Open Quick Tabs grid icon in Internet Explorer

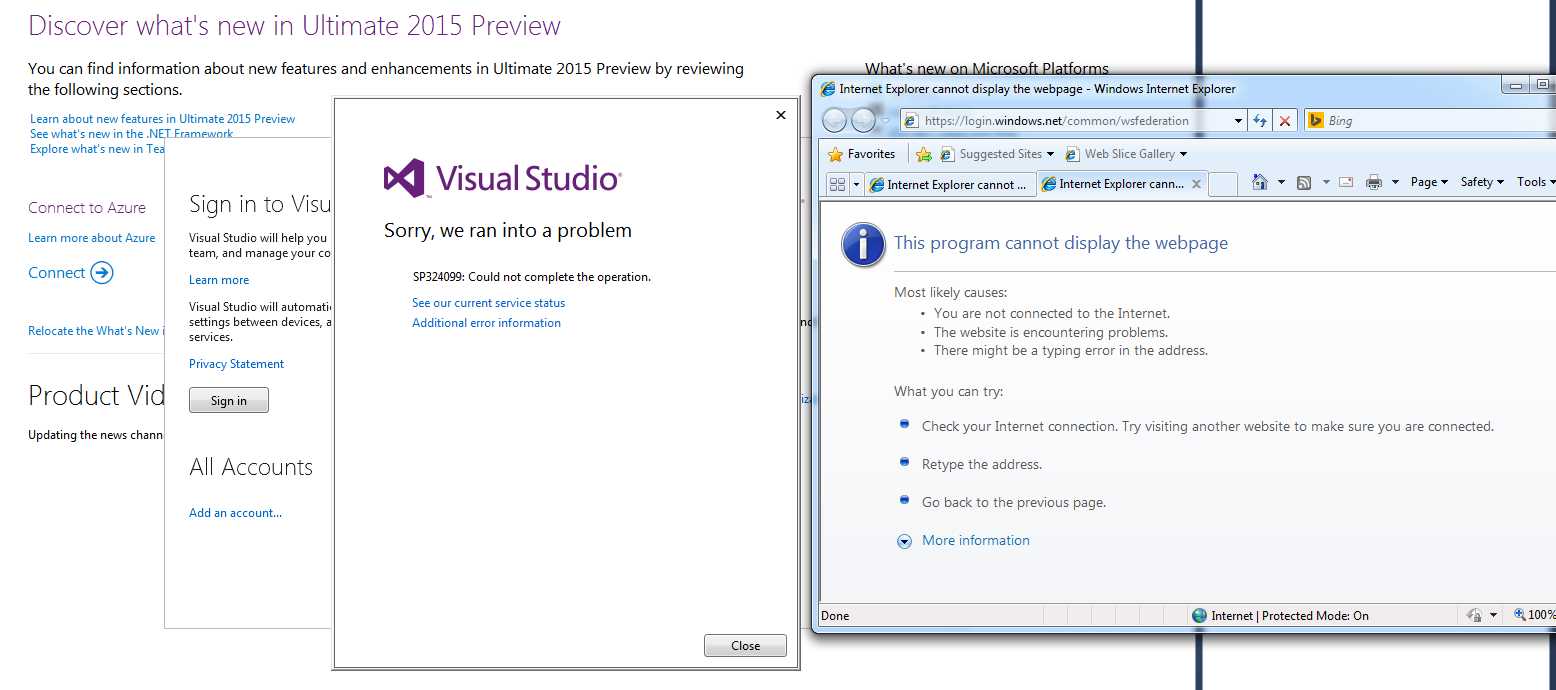[x=838, y=184]
